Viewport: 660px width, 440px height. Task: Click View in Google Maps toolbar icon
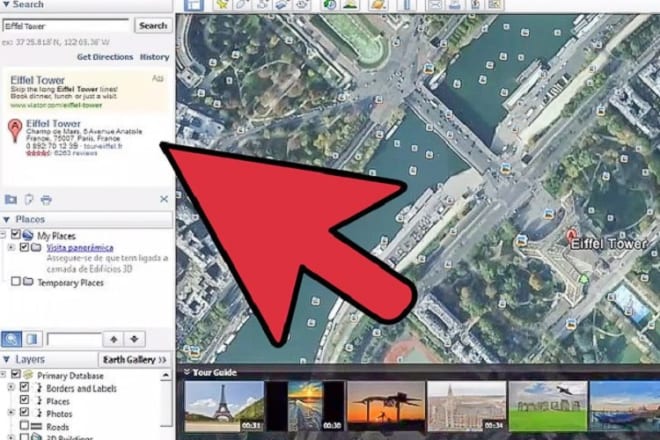pyautogui.click(x=495, y=5)
